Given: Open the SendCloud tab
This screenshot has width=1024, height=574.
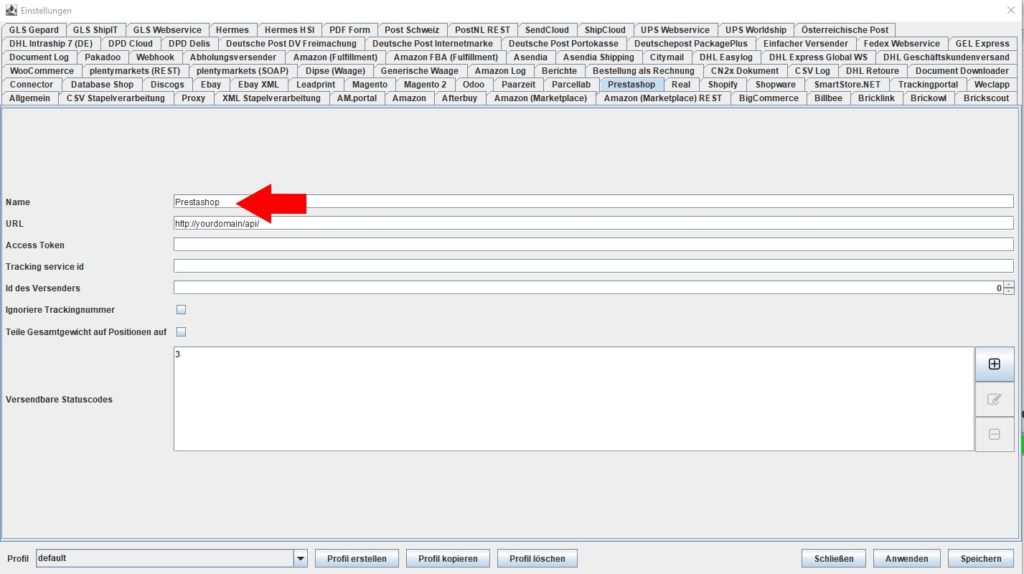Looking at the screenshot, I should pos(547,30).
